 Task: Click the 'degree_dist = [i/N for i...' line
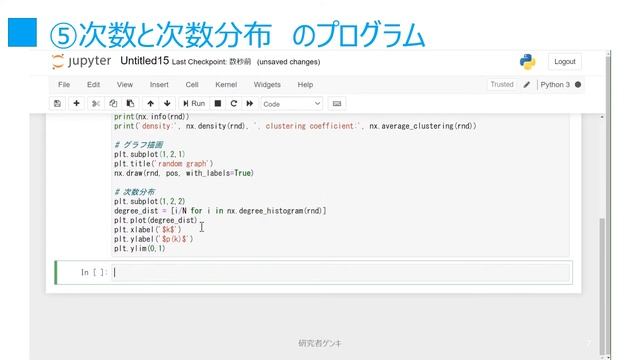(220, 211)
